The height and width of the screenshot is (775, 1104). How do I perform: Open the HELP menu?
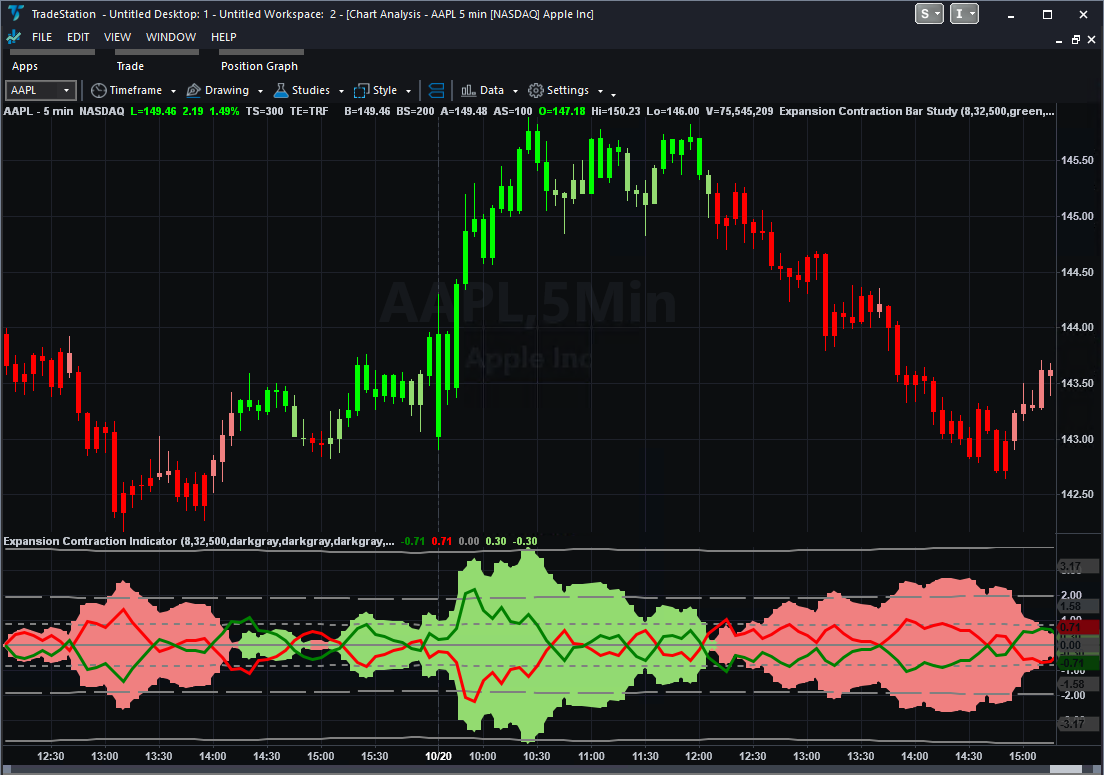[x=224, y=37]
